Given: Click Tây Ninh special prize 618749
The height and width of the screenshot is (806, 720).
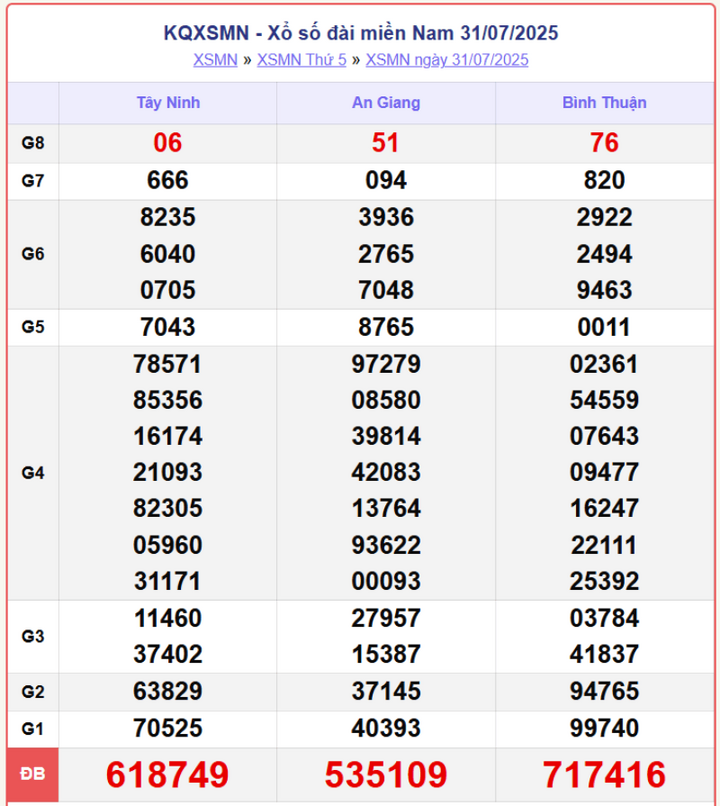Looking at the screenshot, I should click(x=168, y=774).
